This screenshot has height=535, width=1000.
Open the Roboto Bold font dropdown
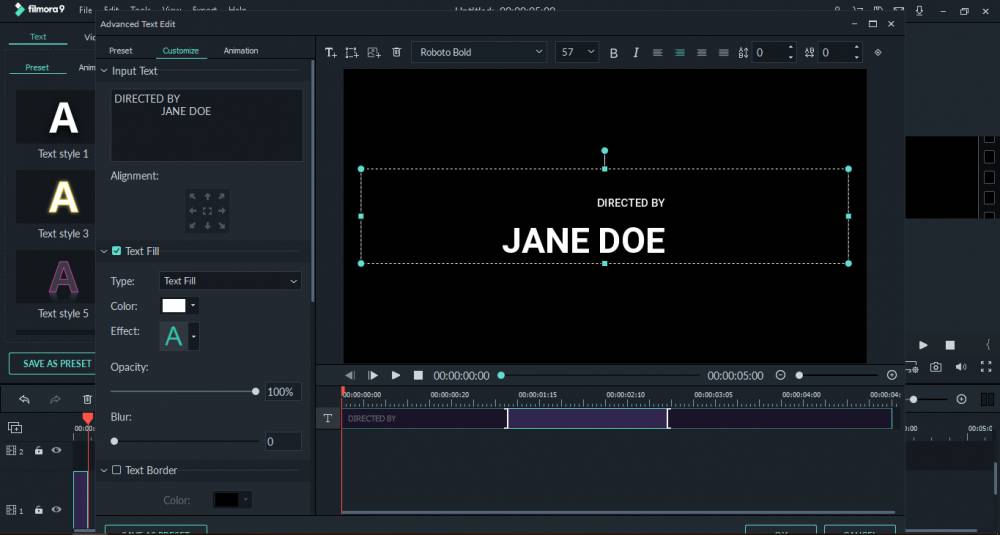coord(480,52)
